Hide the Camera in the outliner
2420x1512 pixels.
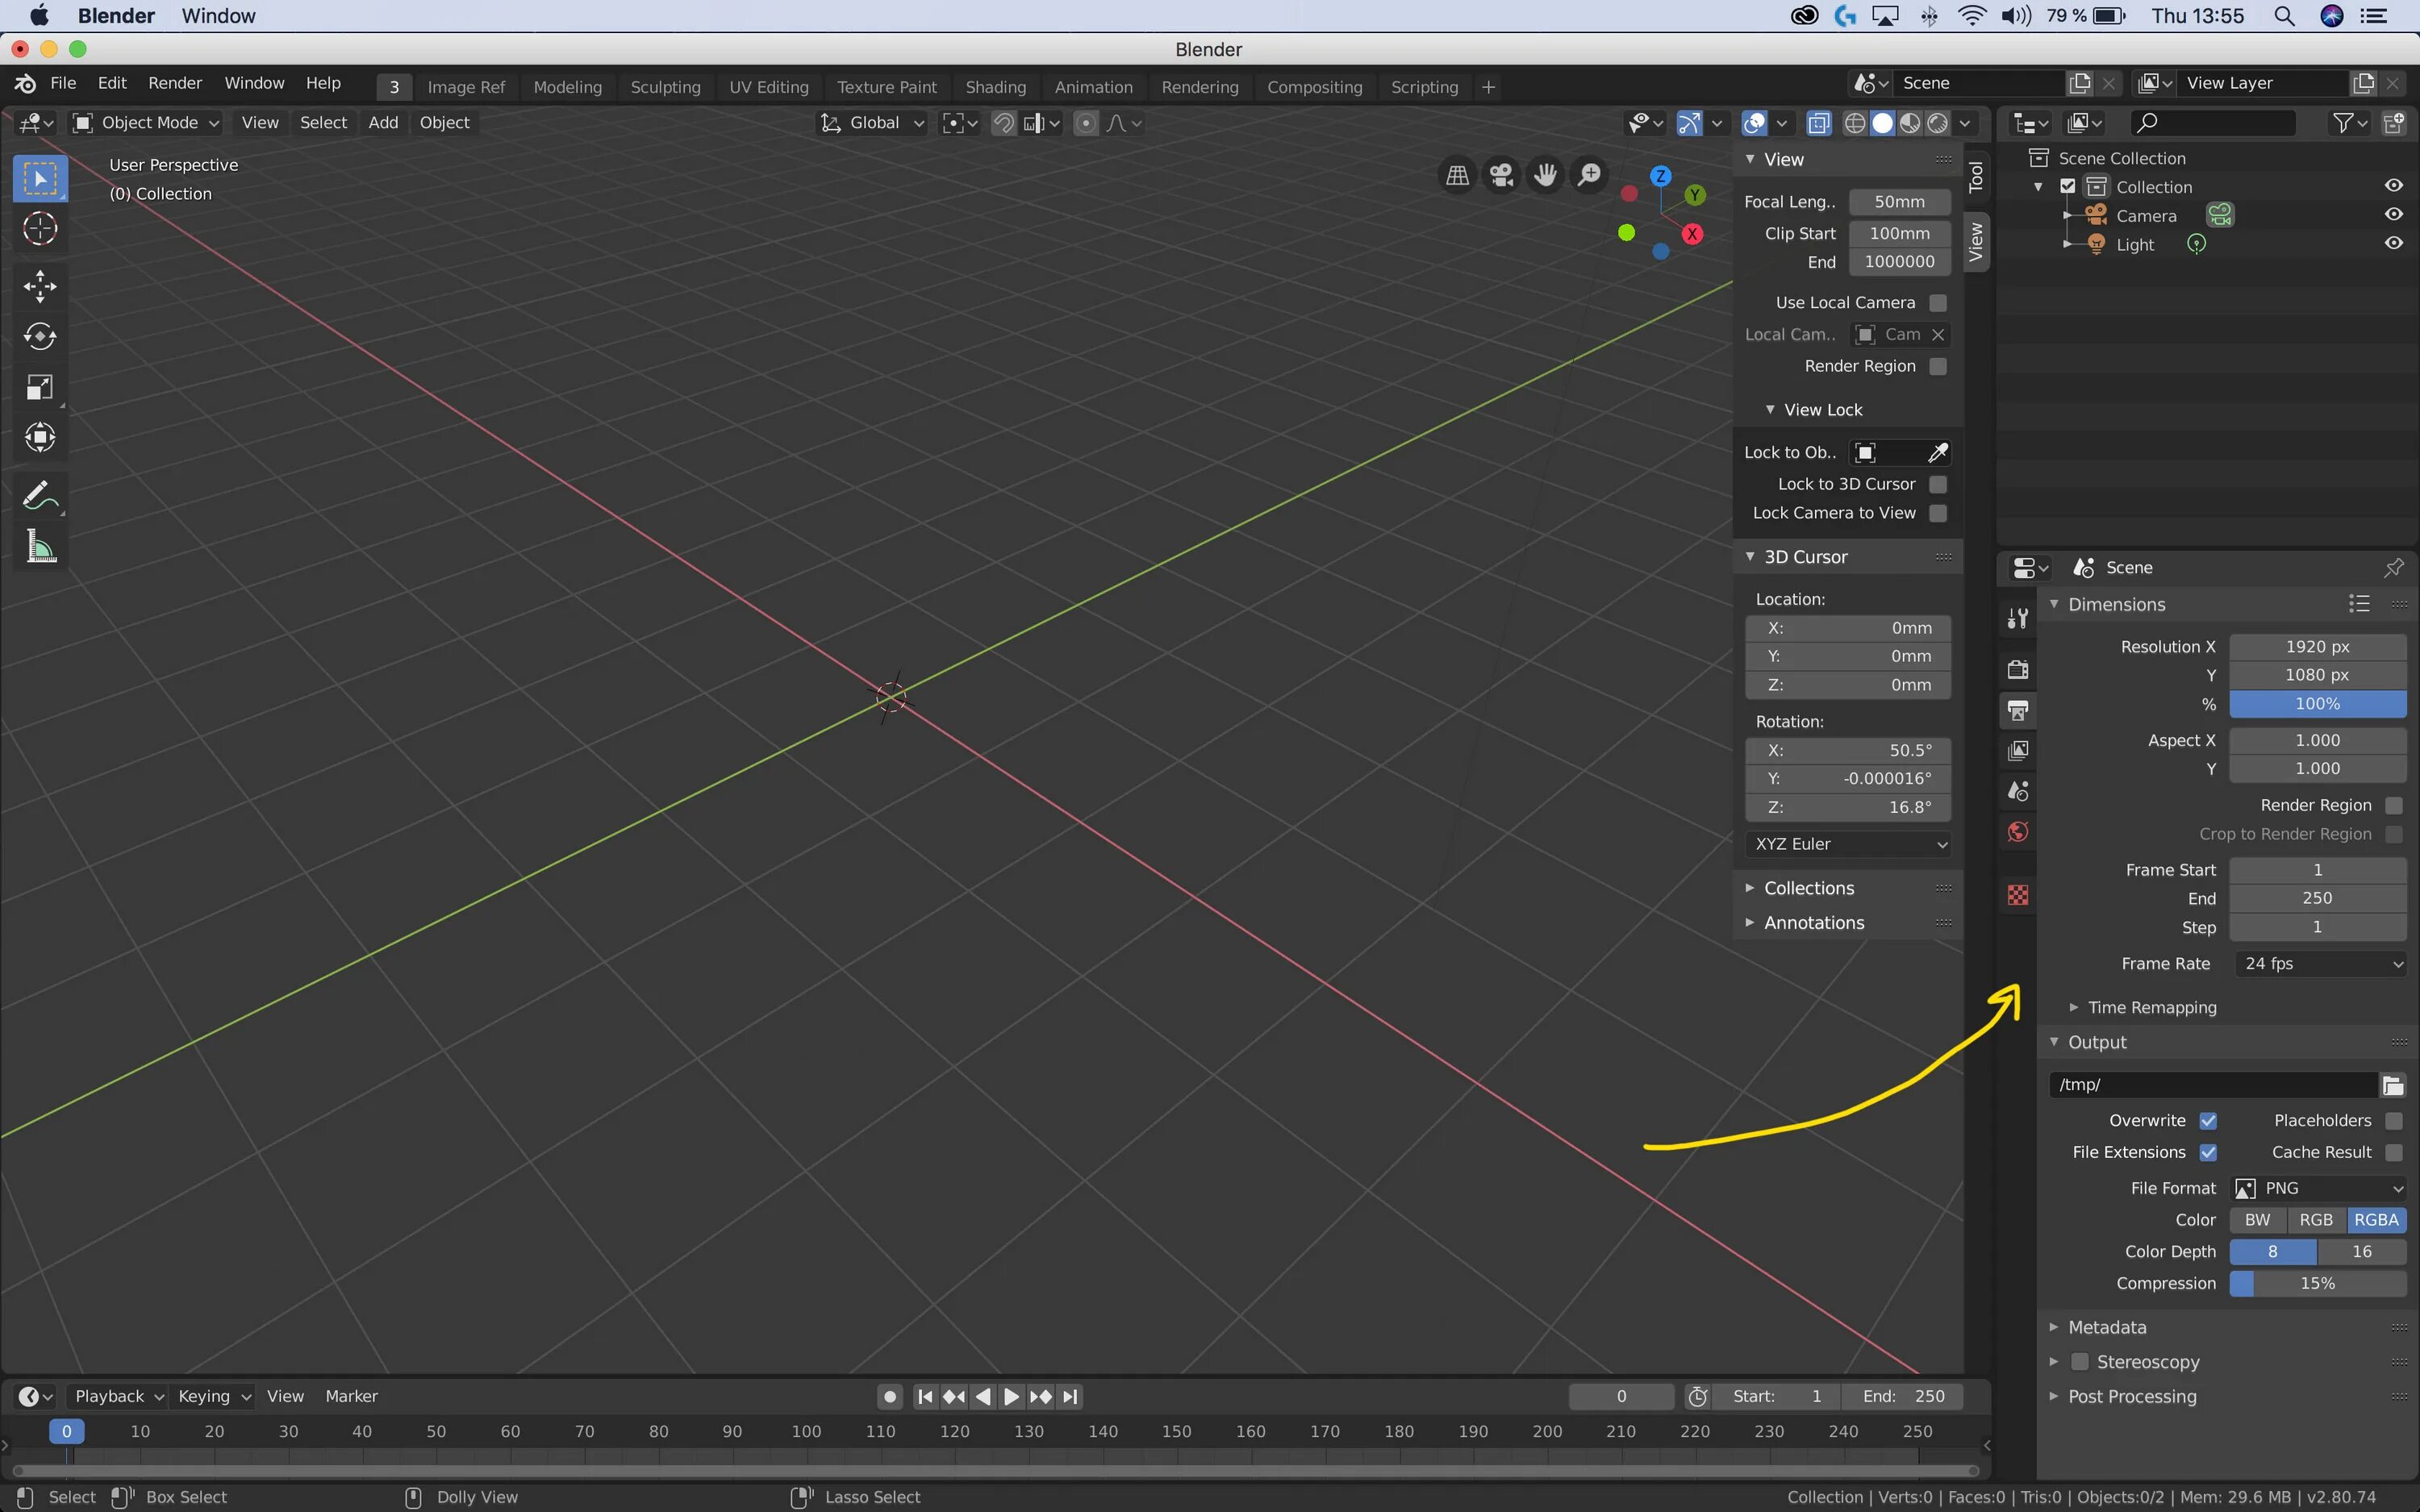(2393, 215)
